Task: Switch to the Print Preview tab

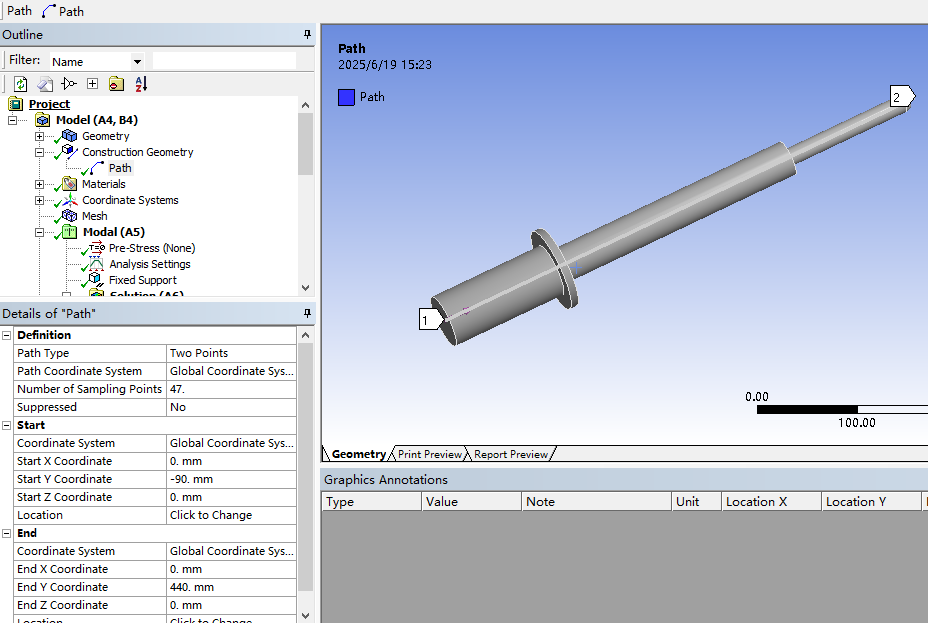Action: (430, 454)
